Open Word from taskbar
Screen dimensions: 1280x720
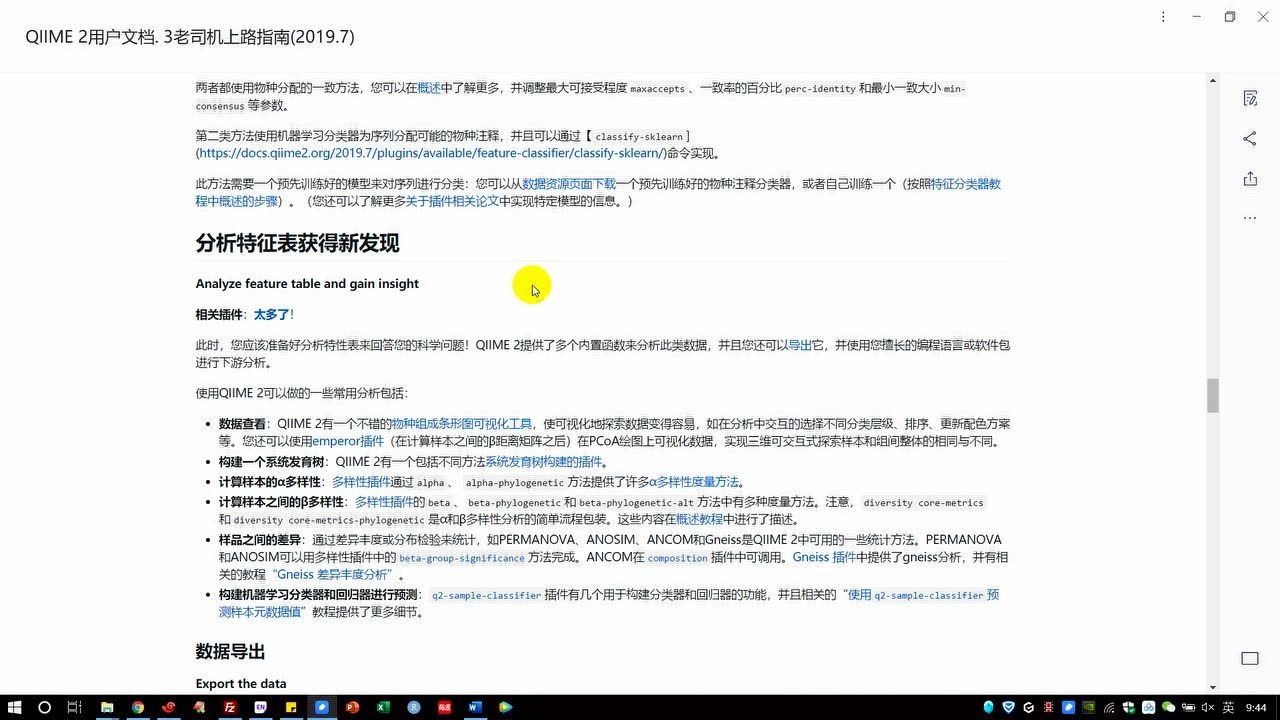(475, 707)
